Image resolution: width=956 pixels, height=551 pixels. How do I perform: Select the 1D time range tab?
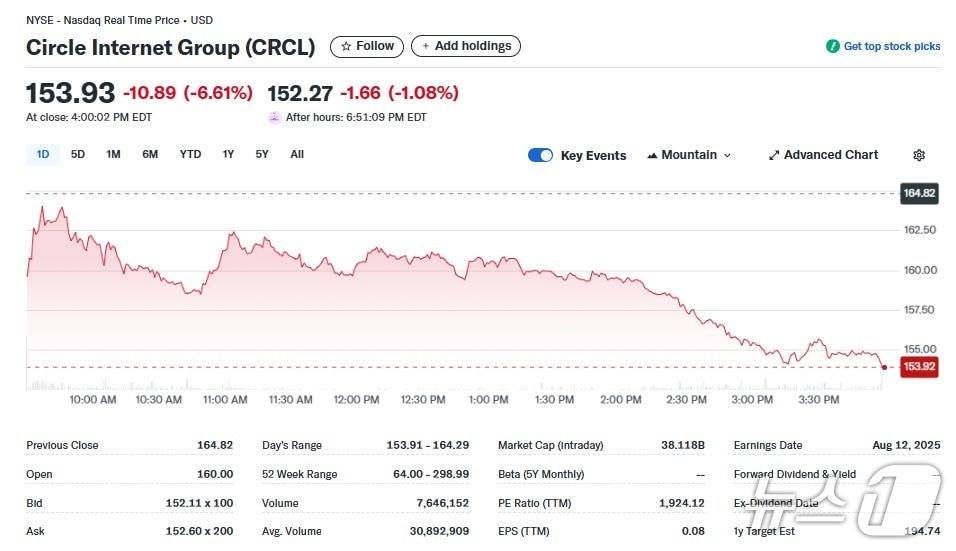click(43, 154)
